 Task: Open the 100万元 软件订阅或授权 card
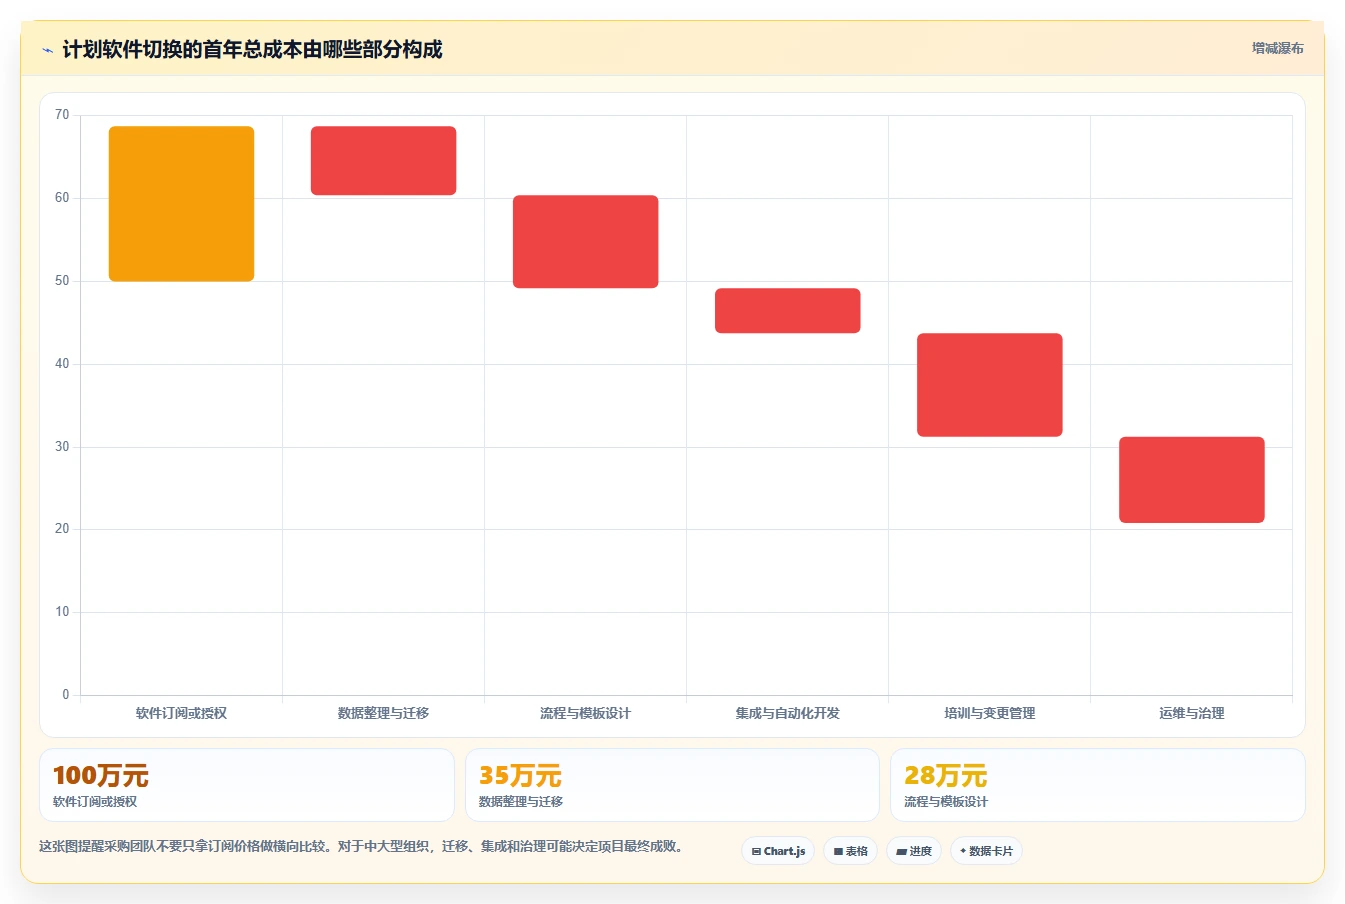coord(246,785)
